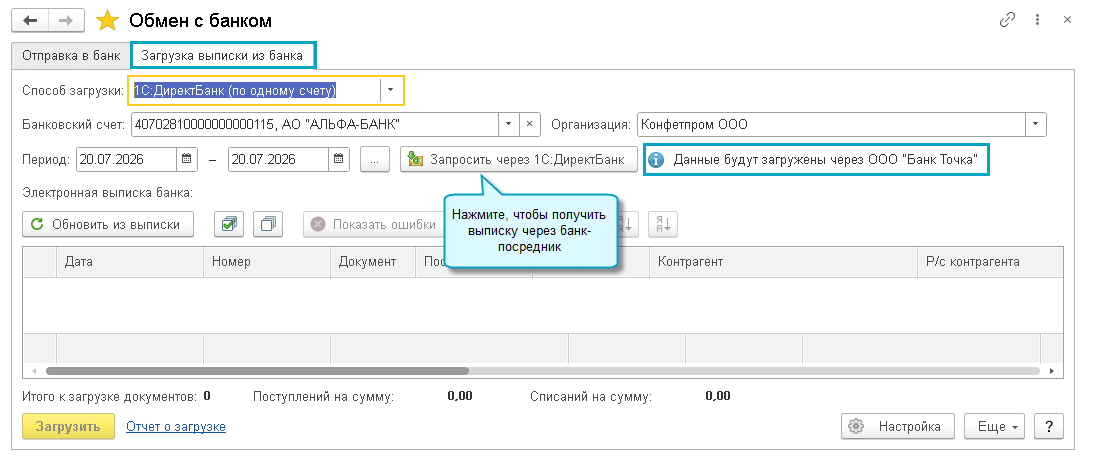Open calendar for period end date
The image size is (1093, 461).
coord(338,158)
